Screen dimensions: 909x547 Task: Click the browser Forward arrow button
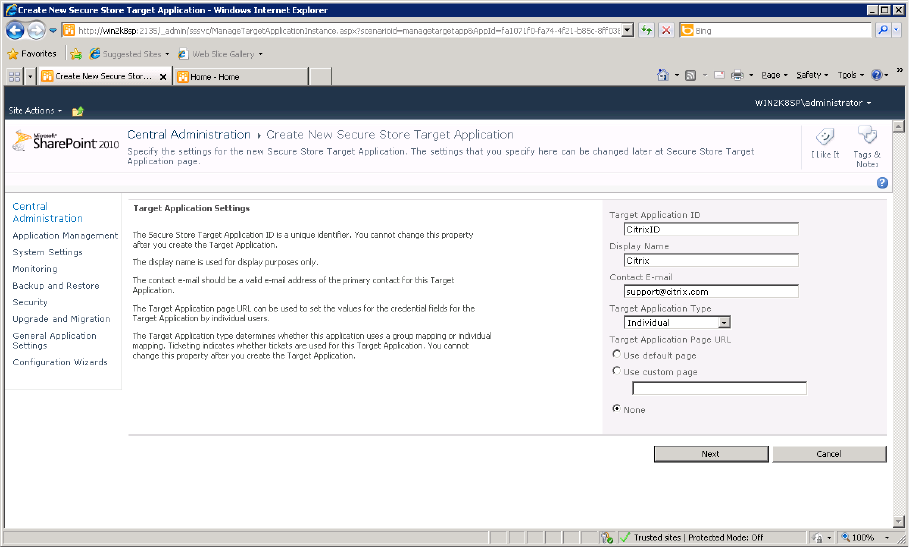click(36, 30)
